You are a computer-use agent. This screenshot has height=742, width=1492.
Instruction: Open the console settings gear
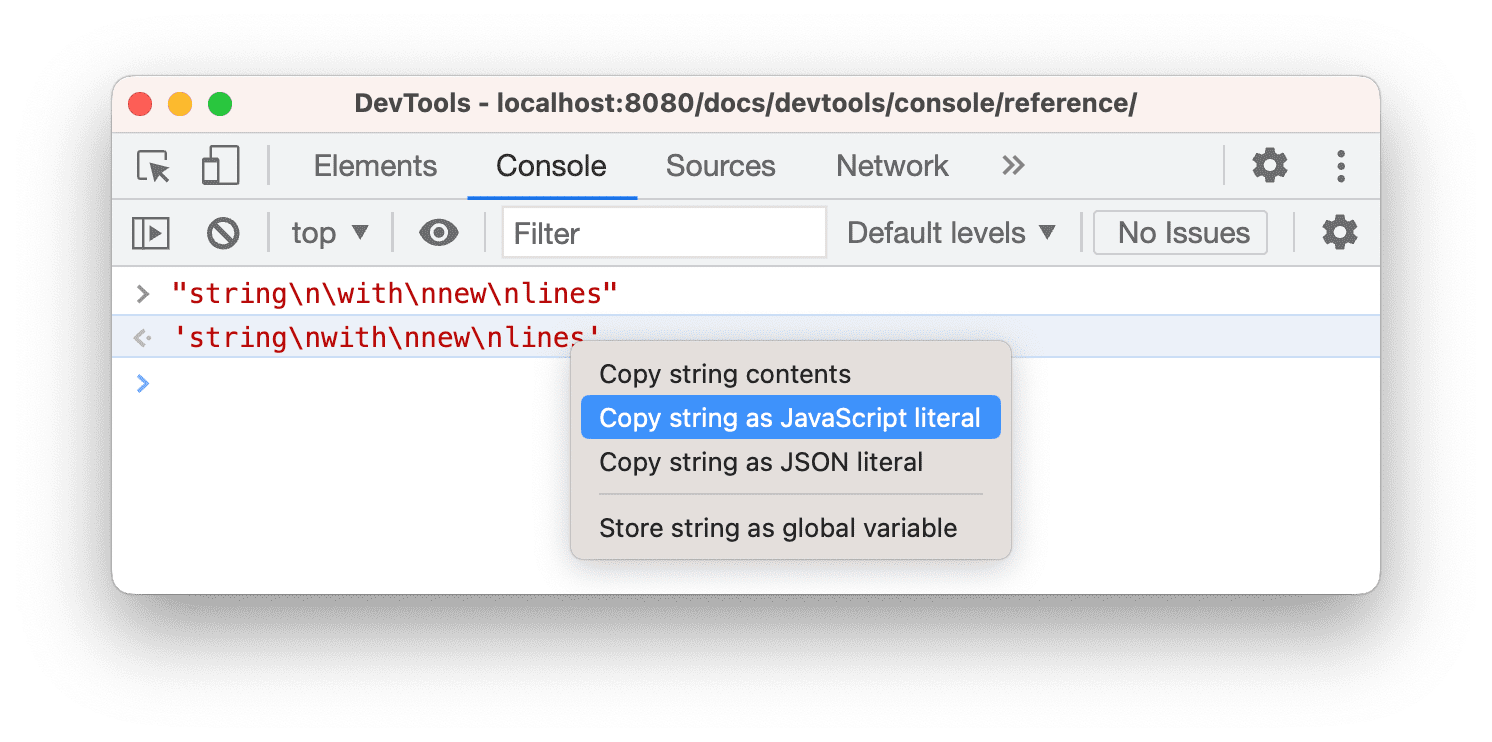1339,232
